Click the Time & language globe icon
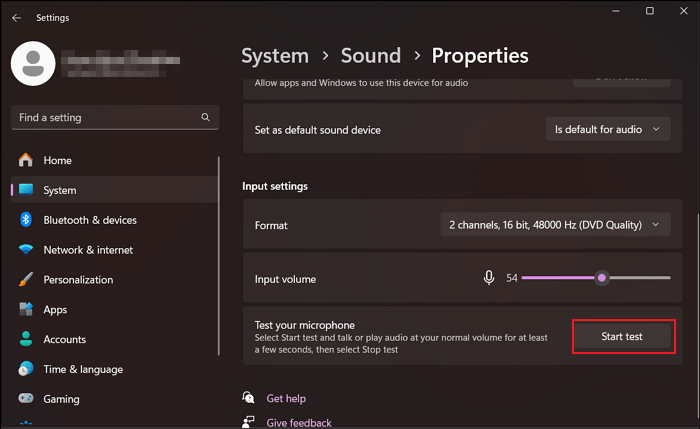 [25, 370]
